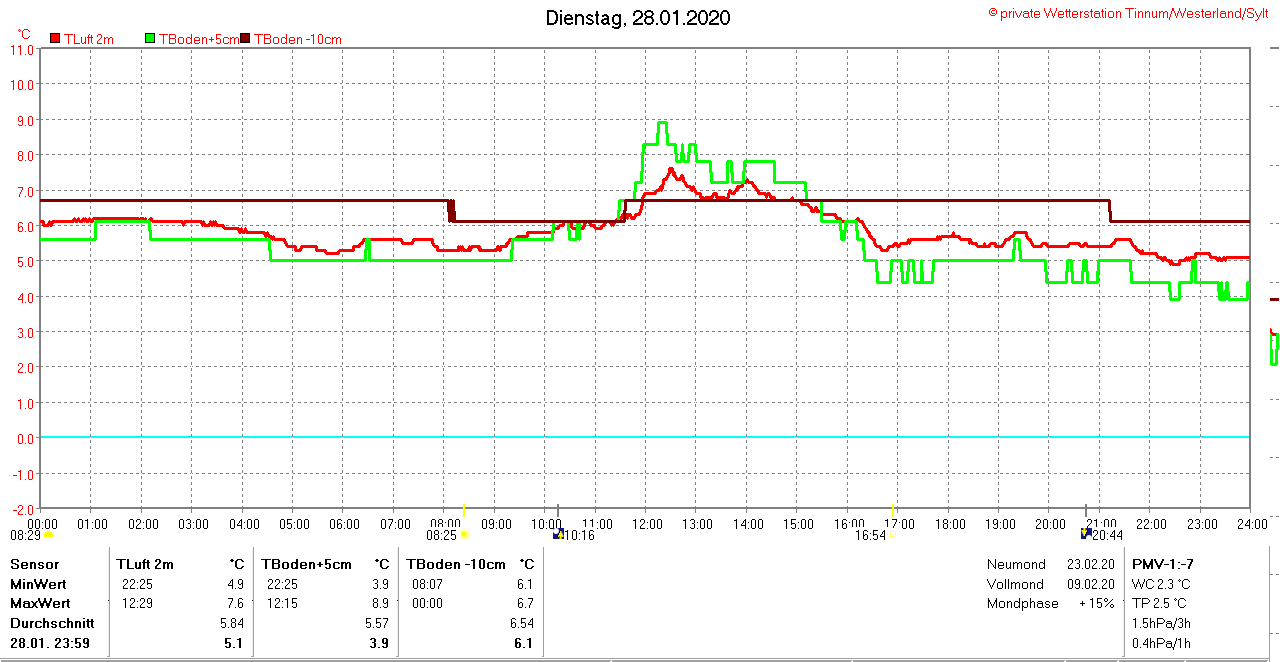The width and height of the screenshot is (1280, 662).
Task: Select the TBoden+5cm legend label
Action: pyautogui.click(x=198, y=39)
